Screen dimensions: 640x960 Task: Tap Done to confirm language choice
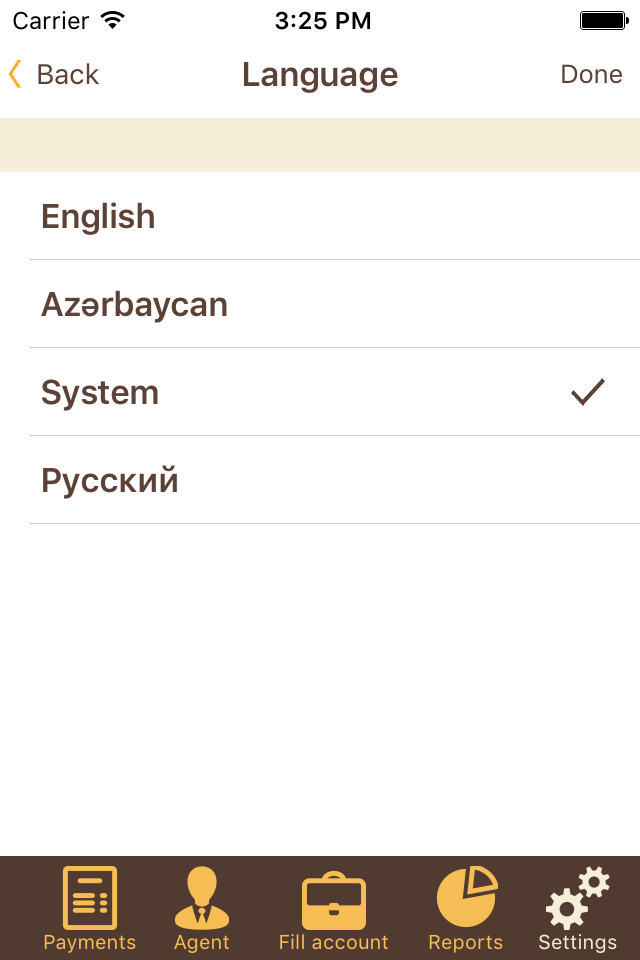[x=591, y=74]
